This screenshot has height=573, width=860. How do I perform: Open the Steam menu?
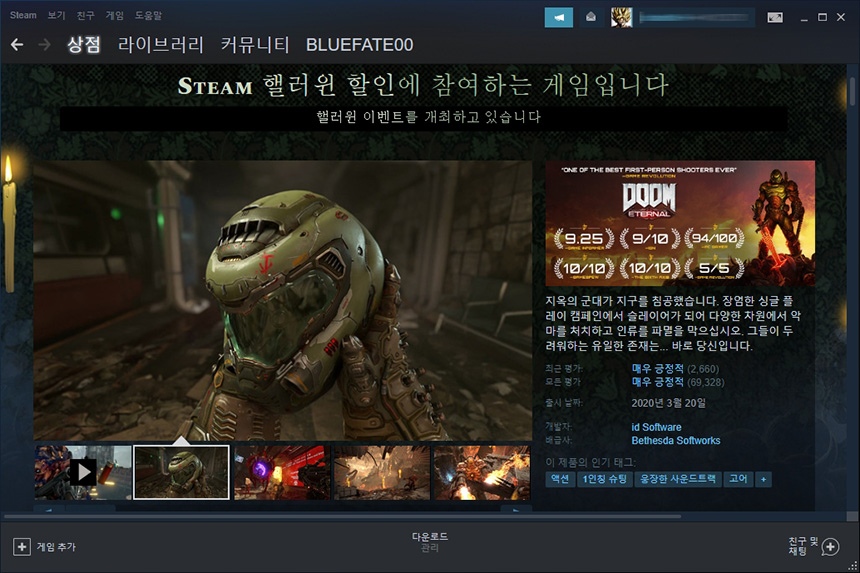[x=23, y=15]
